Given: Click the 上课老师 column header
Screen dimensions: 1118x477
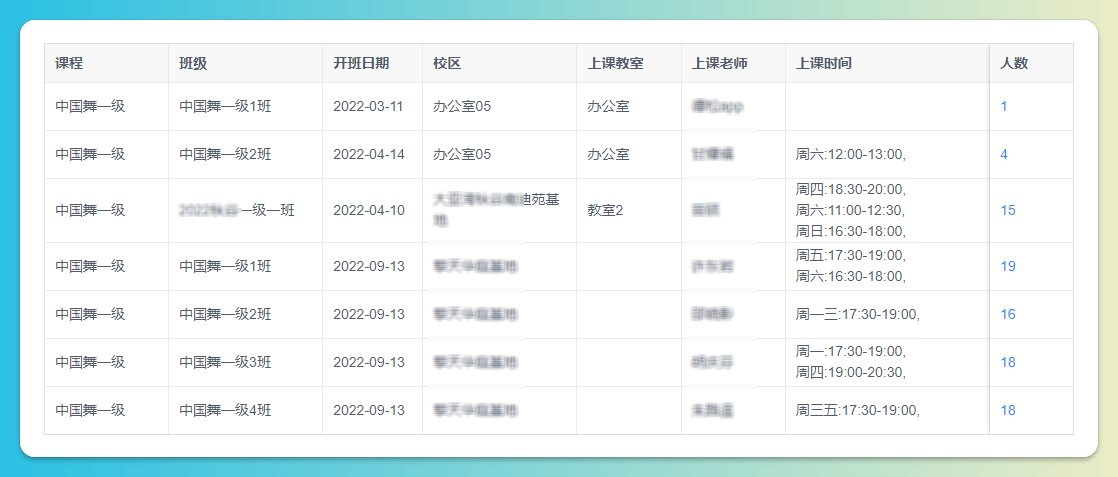Looking at the screenshot, I should pyautogui.click(x=719, y=63).
